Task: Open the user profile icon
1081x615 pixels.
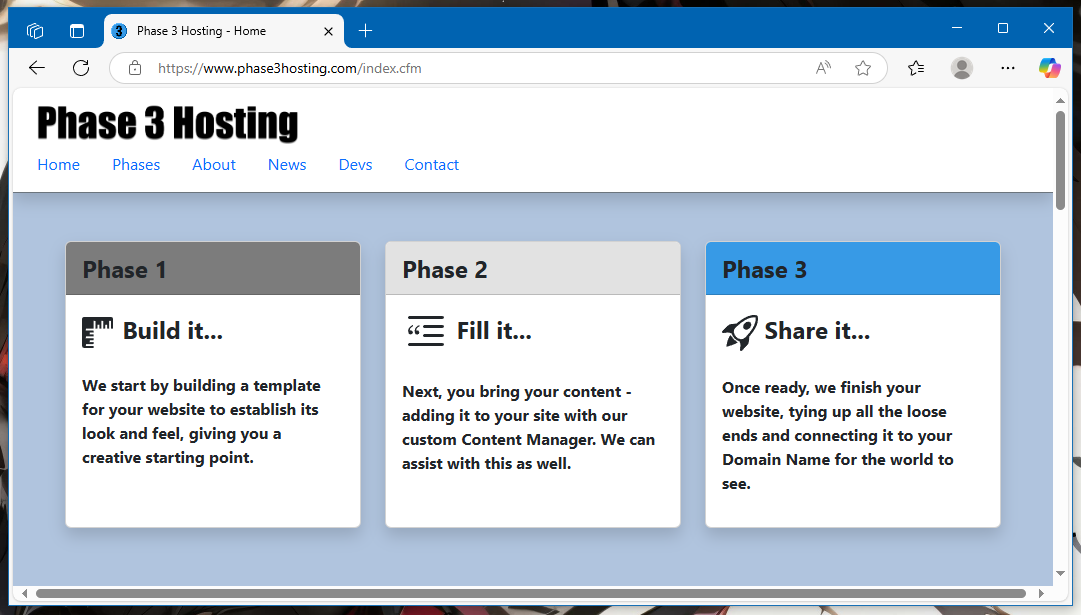Action: [x=962, y=68]
